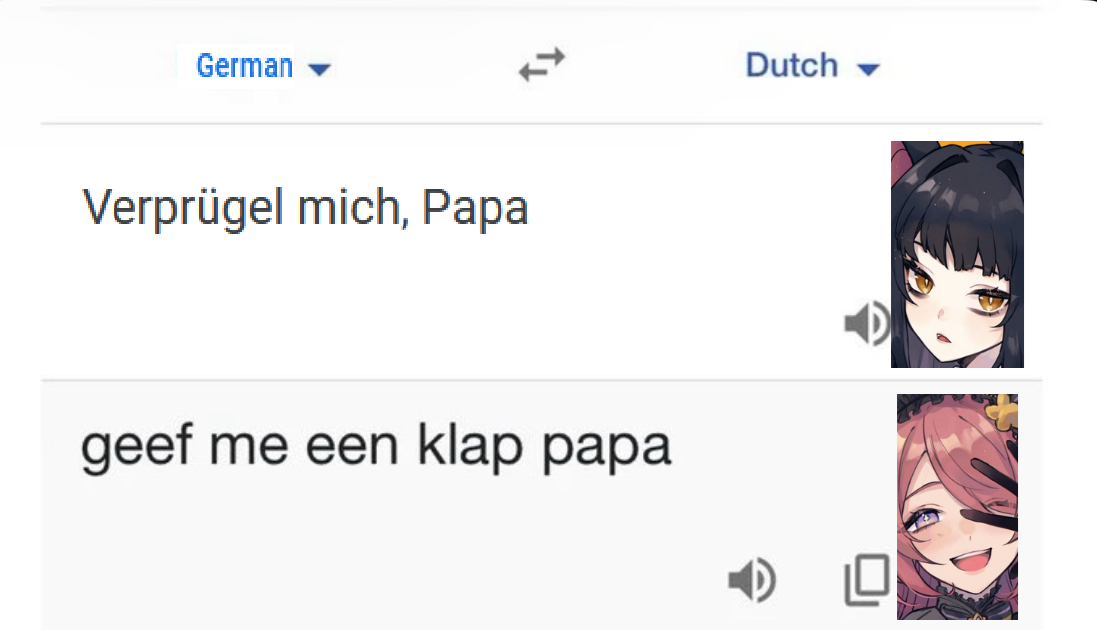This screenshot has width=1097, height=630.
Task: Select the German source language label
Action: coord(245,66)
